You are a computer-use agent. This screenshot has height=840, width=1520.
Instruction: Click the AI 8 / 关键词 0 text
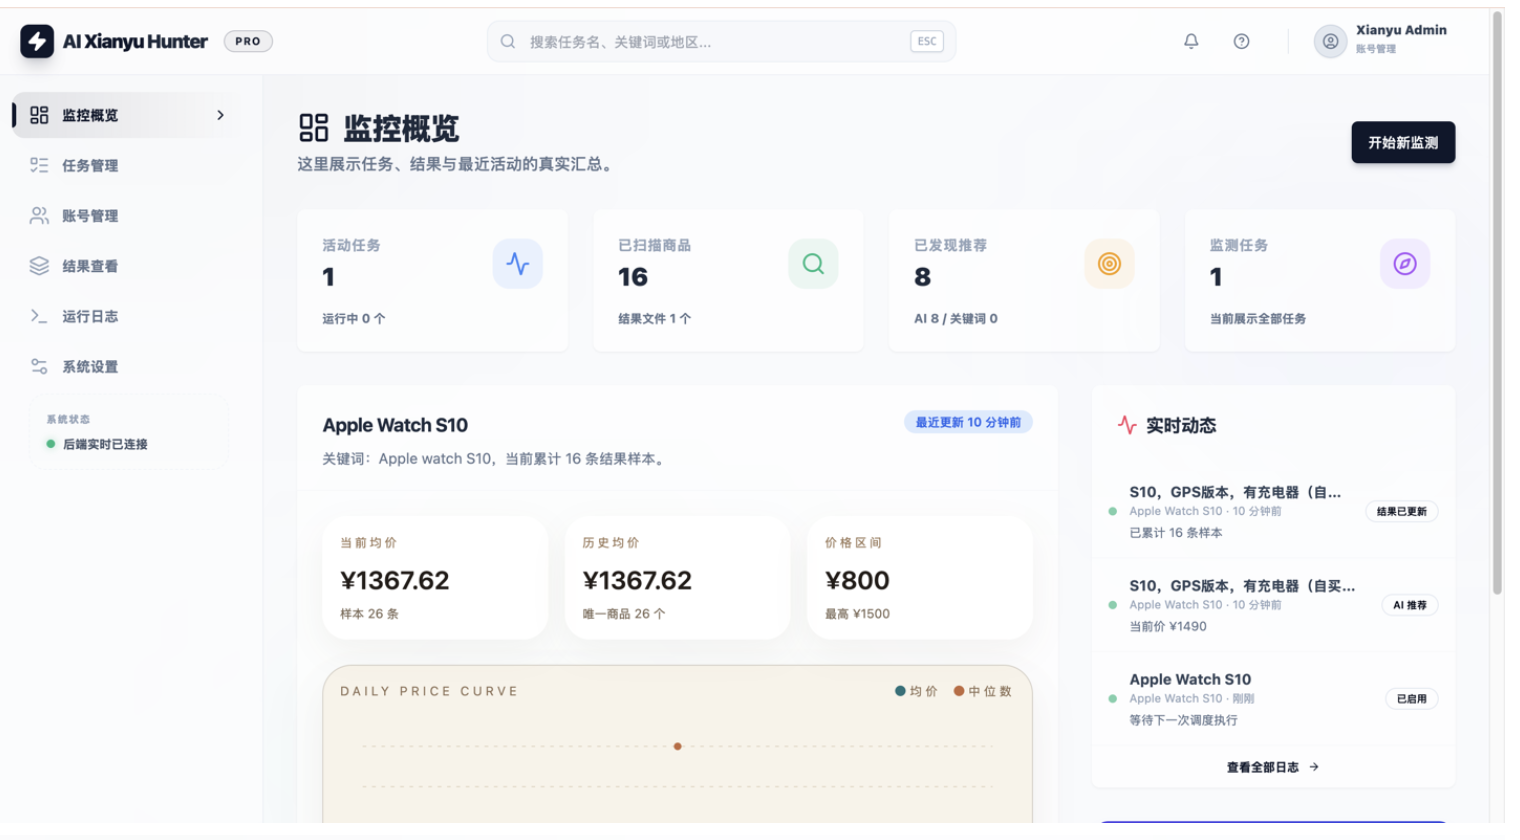pyautogui.click(x=956, y=318)
